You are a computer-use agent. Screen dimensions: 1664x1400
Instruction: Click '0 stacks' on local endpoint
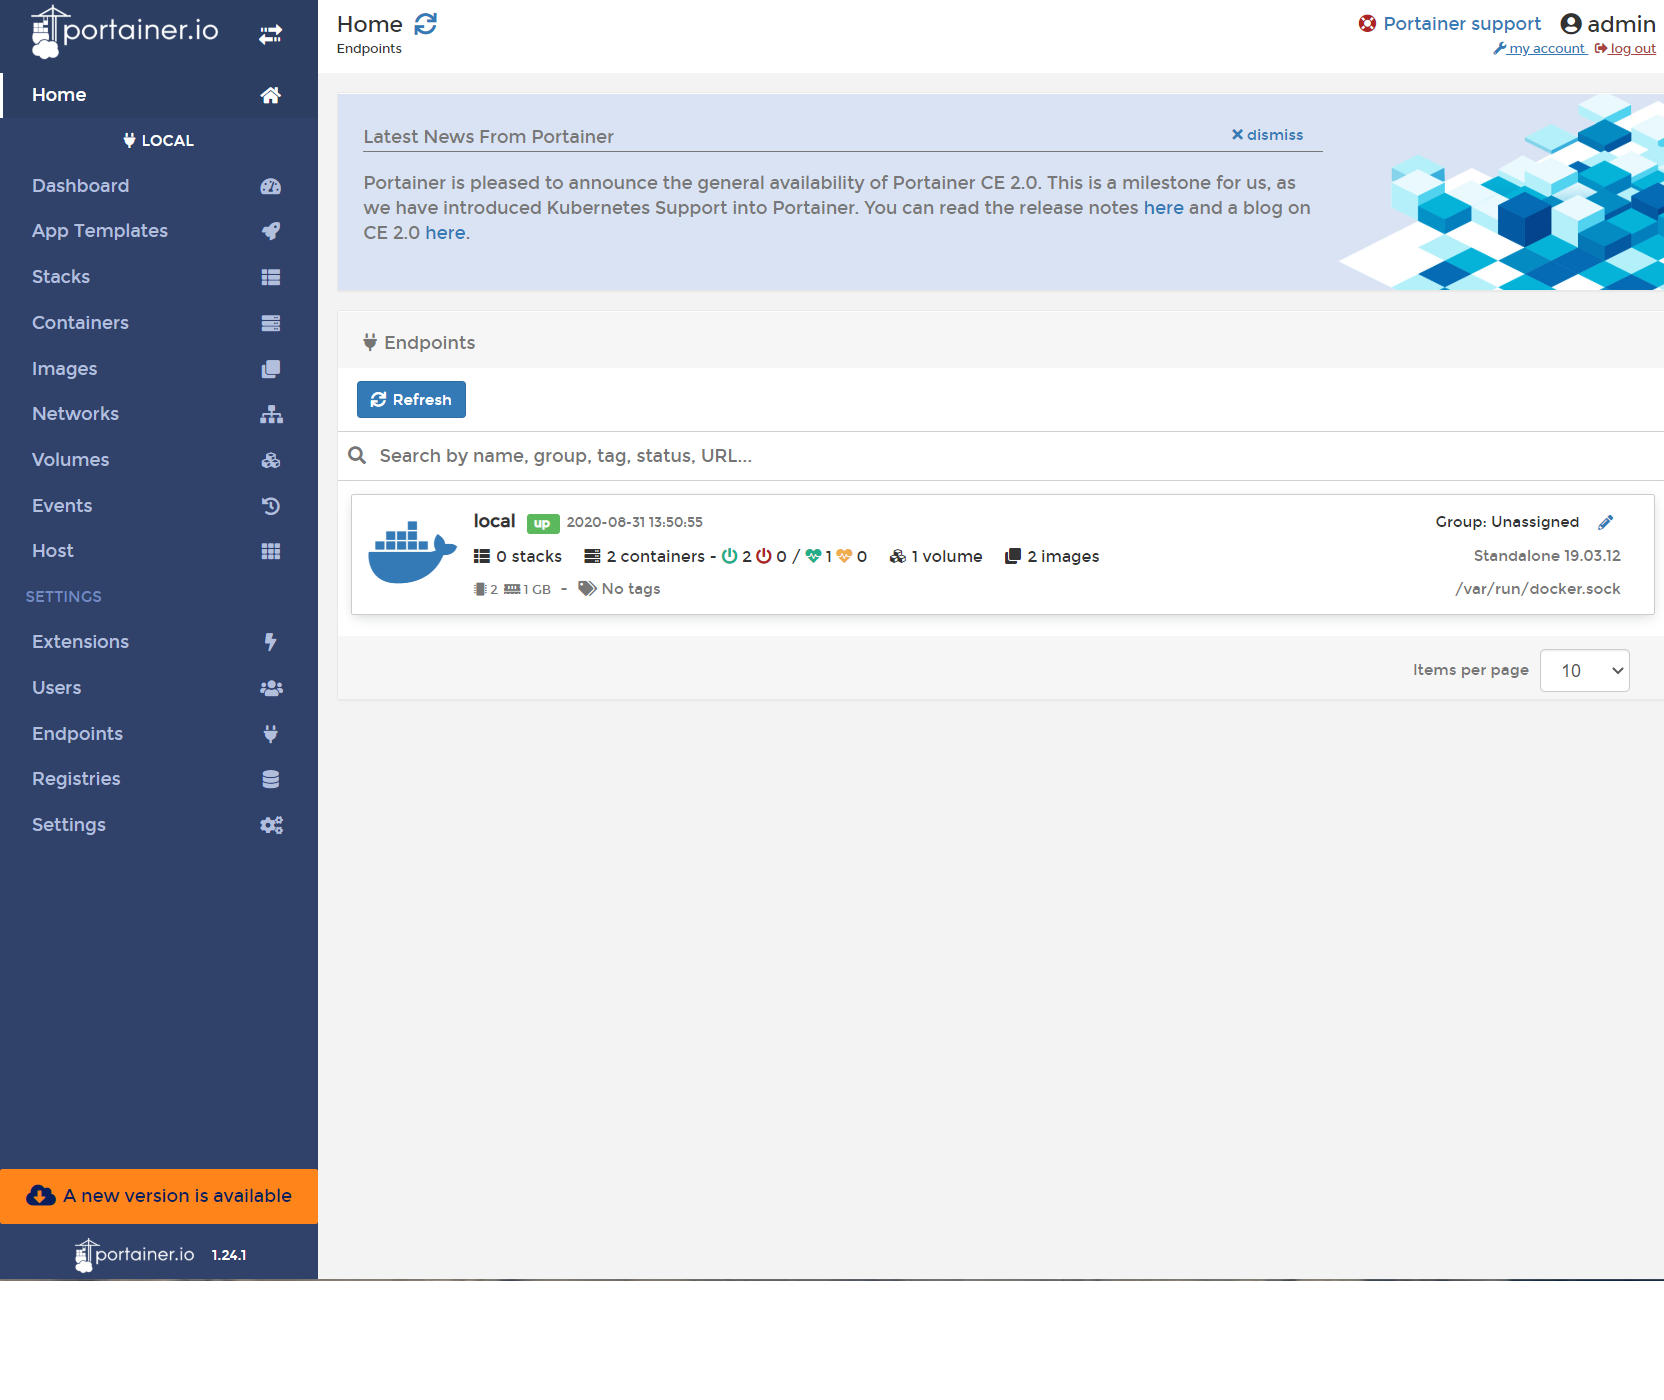[518, 557]
